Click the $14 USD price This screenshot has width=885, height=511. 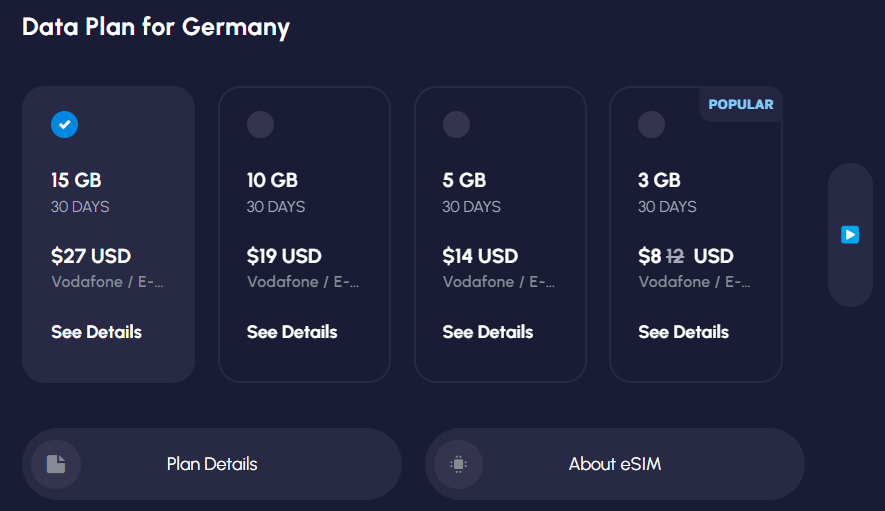[x=480, y=256]
